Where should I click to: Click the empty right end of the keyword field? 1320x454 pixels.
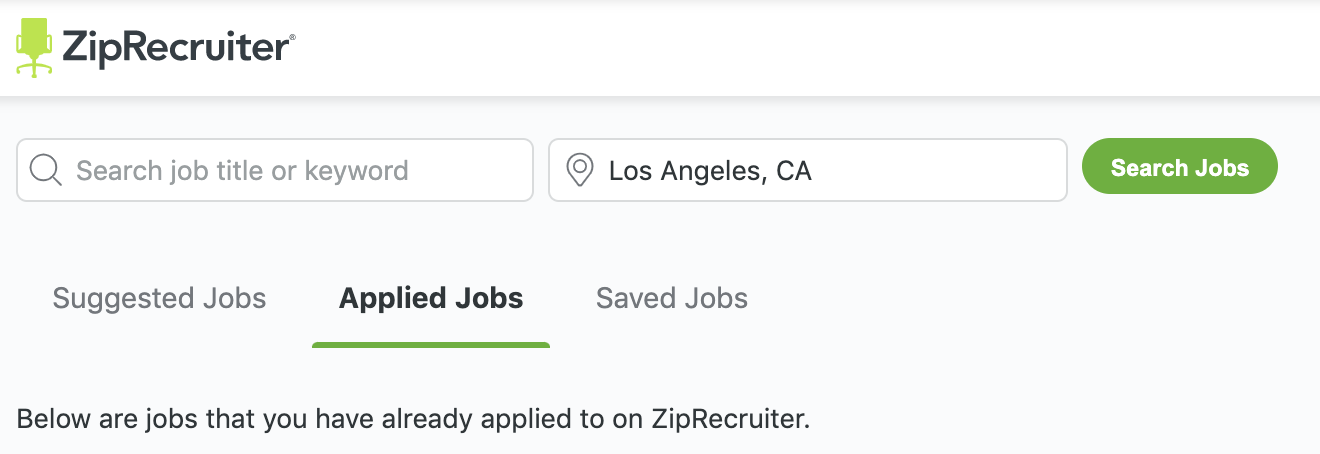[480, 170]
